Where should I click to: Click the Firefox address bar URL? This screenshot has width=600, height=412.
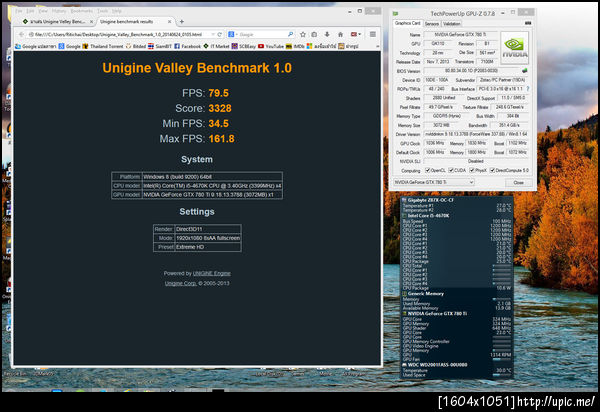click(118, 34)
